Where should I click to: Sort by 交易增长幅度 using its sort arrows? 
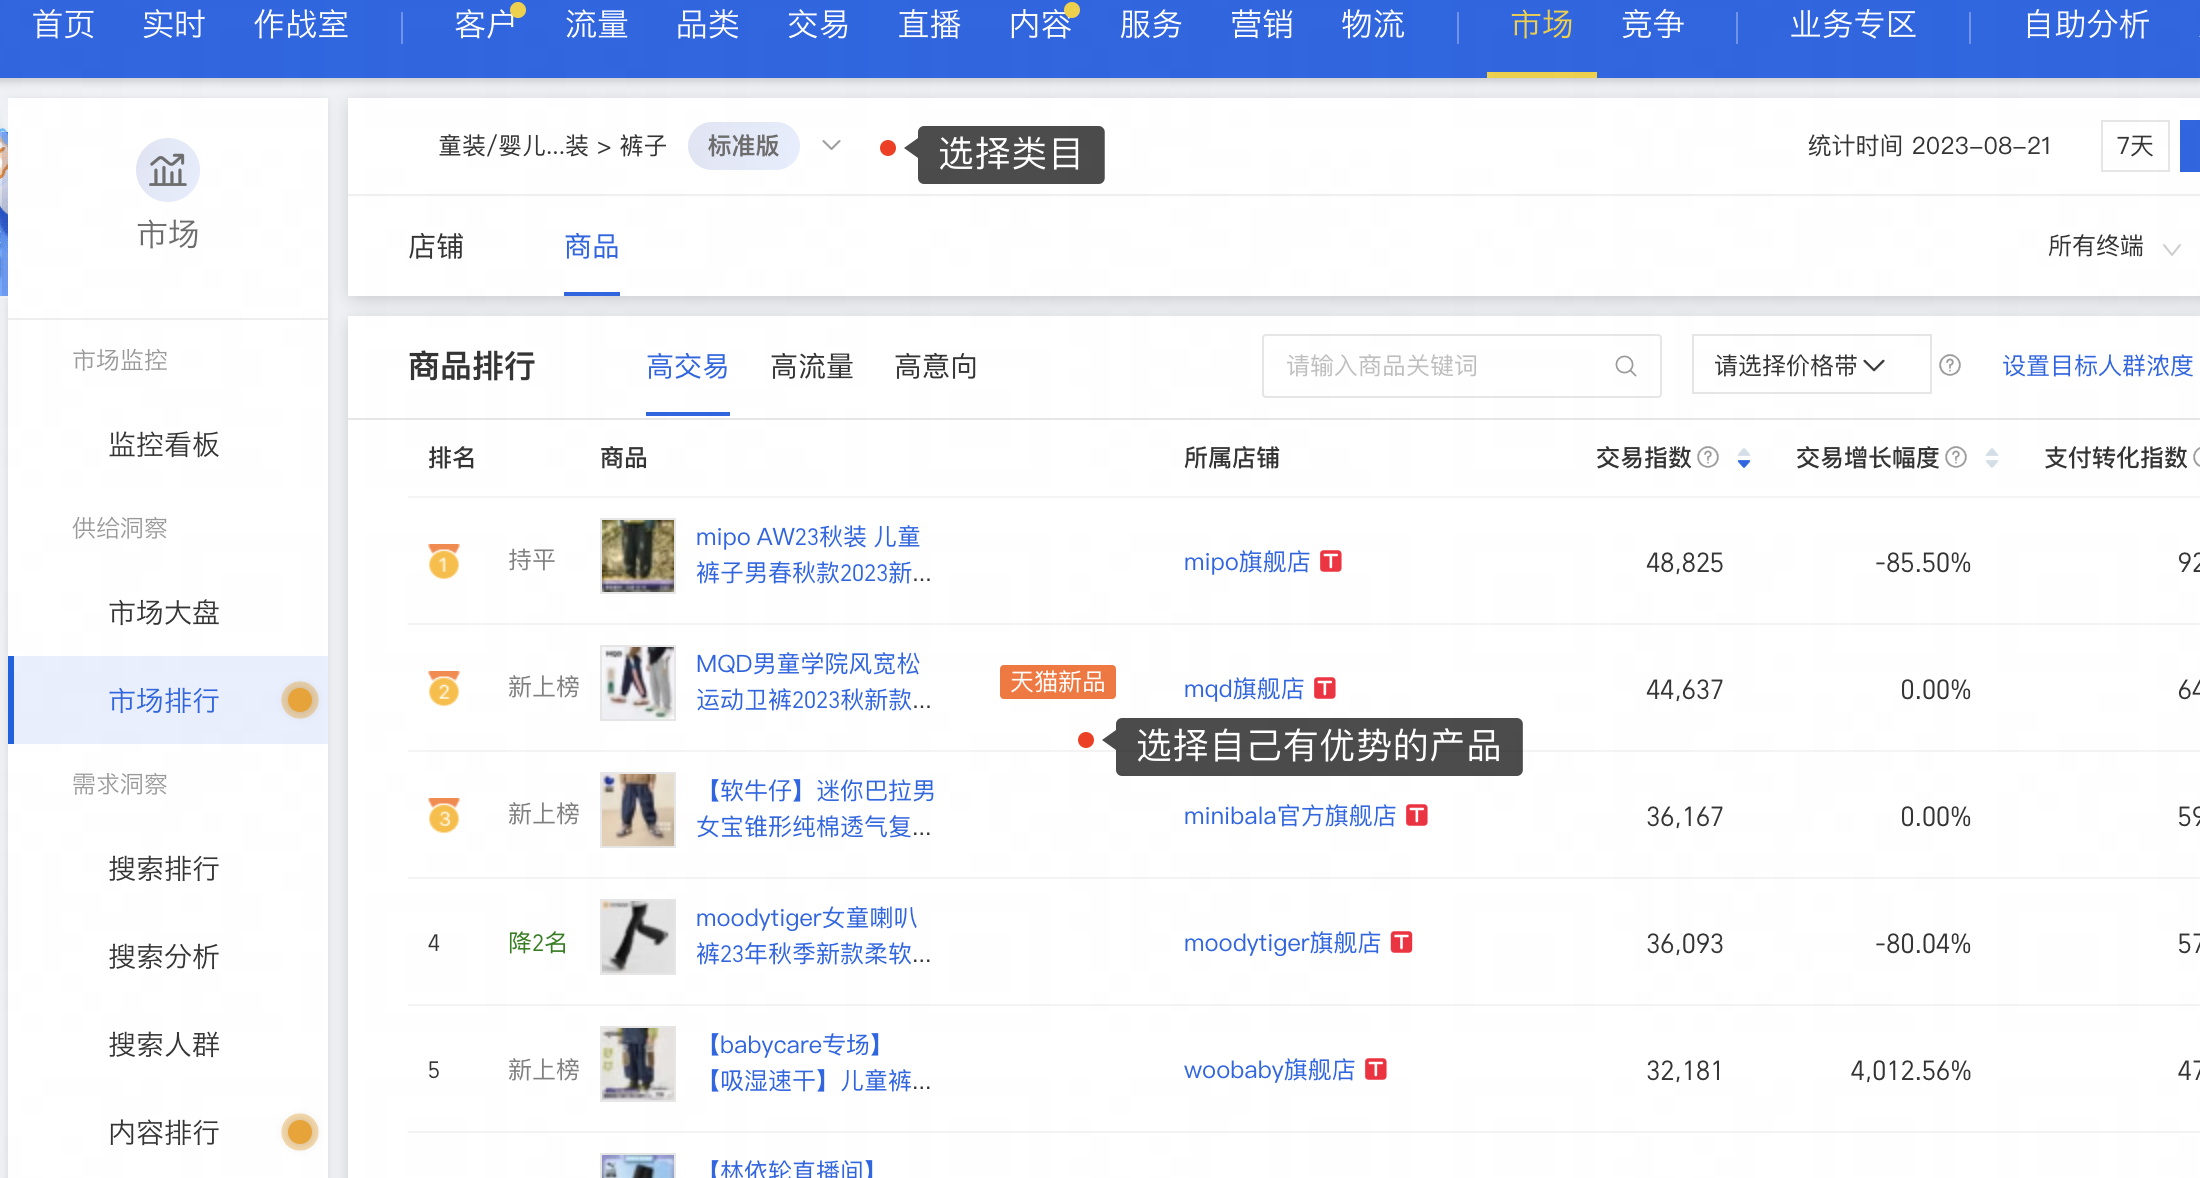click(x=1992, y=458)
